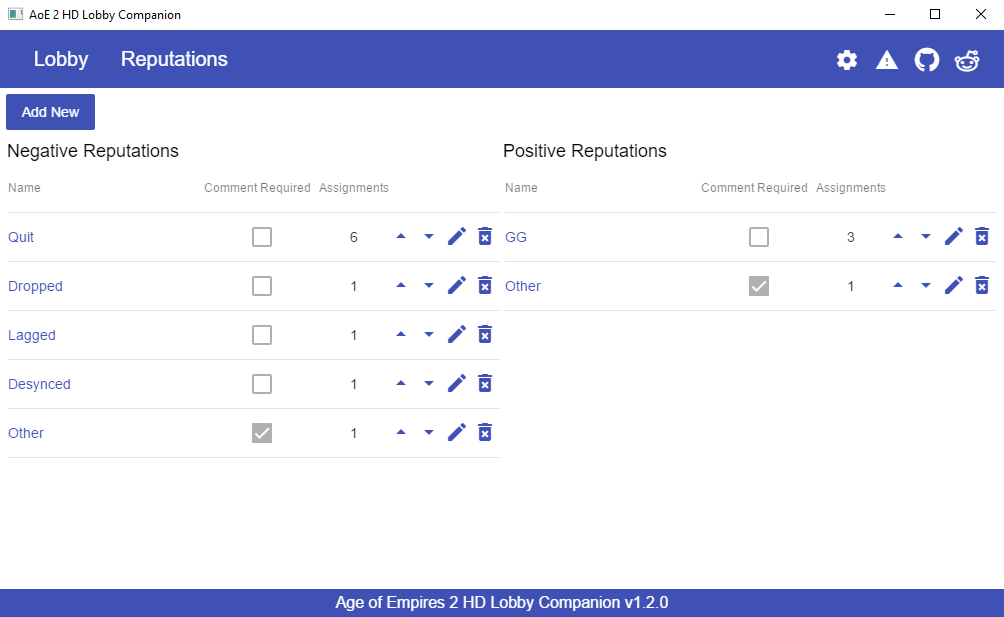Delete the positive Other reputation
The height and width of the screenshot is (617, 1004).
982,285
